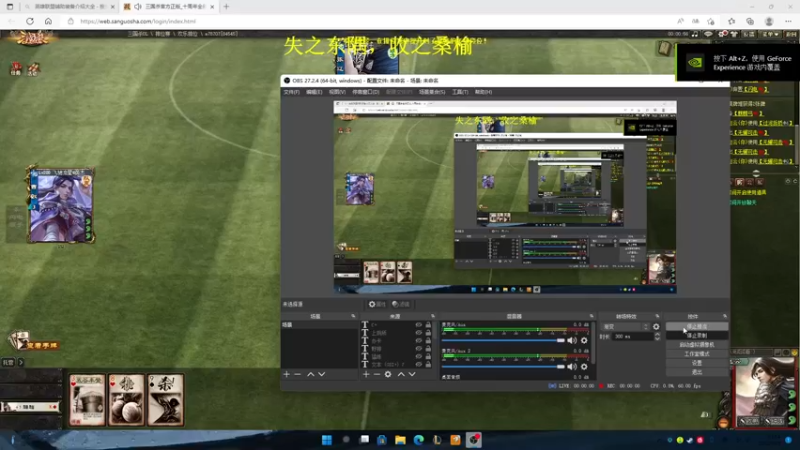Toggle lock on the second source row

click(429, 333)
